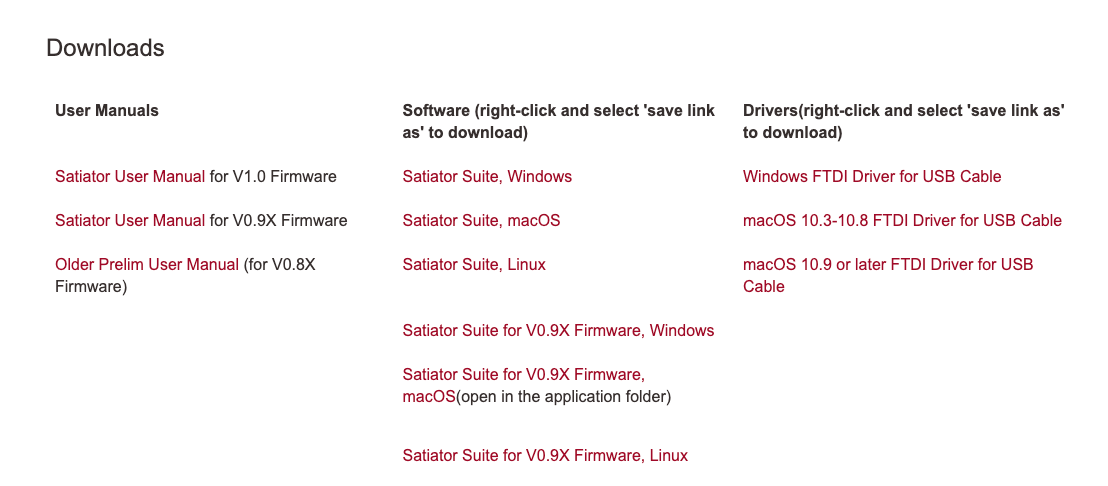
Task: Click the 'Satiator Suite, Linux' download link
Action: tap(474, 265)
